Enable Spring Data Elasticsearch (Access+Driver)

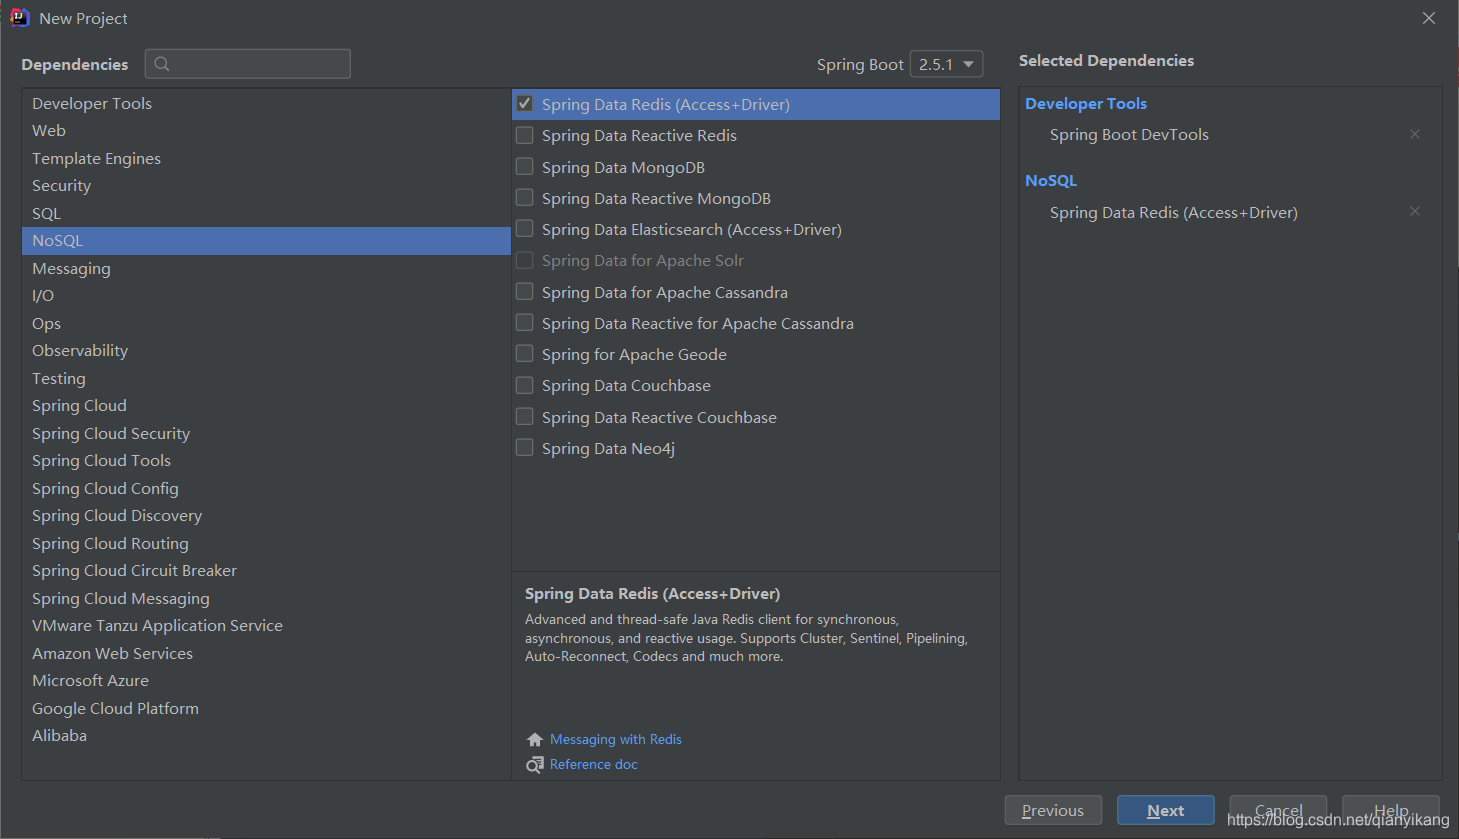pyautogui.click(x=524, y=228)
